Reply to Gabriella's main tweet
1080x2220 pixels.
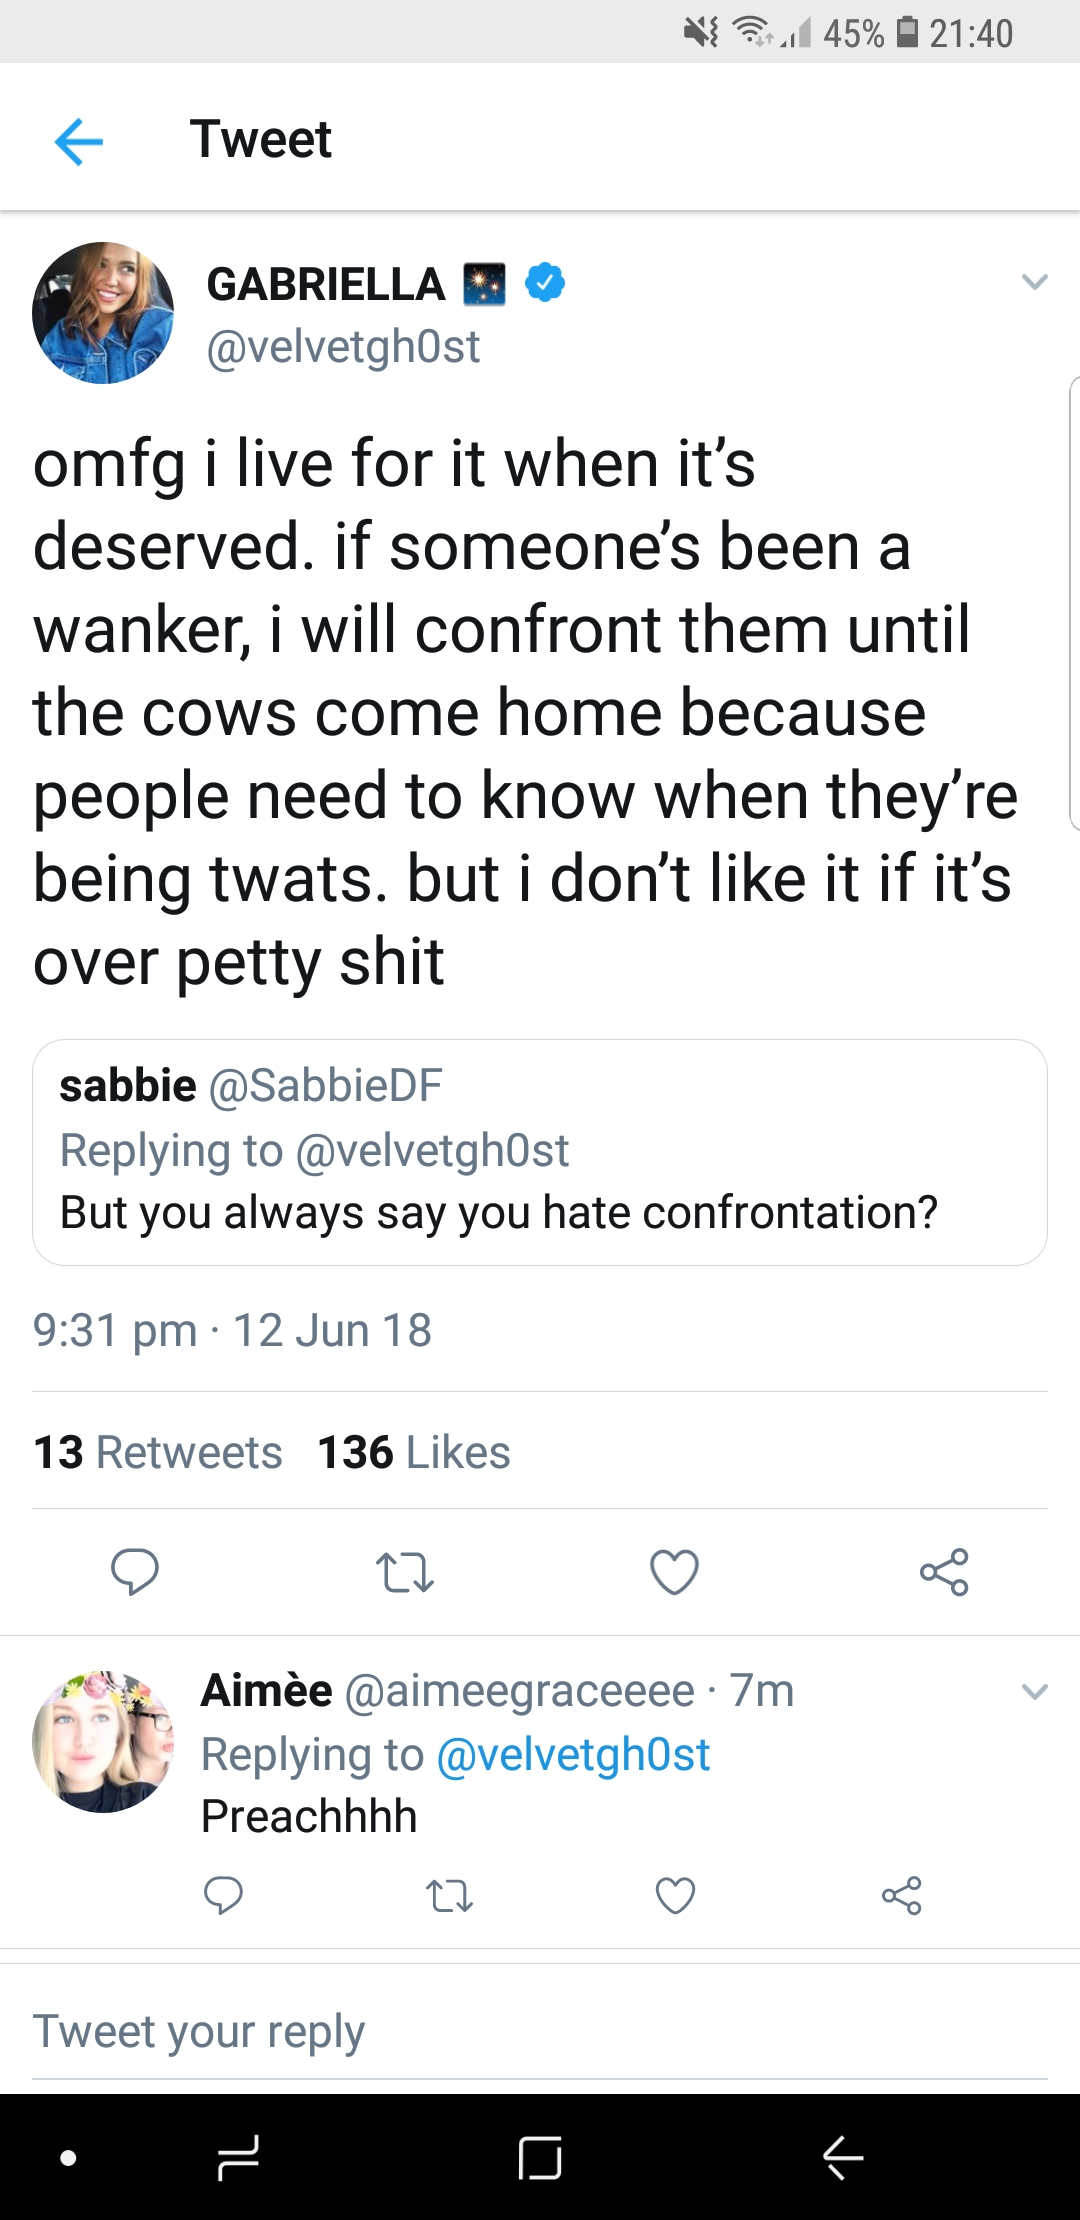tap(135, 1571)
